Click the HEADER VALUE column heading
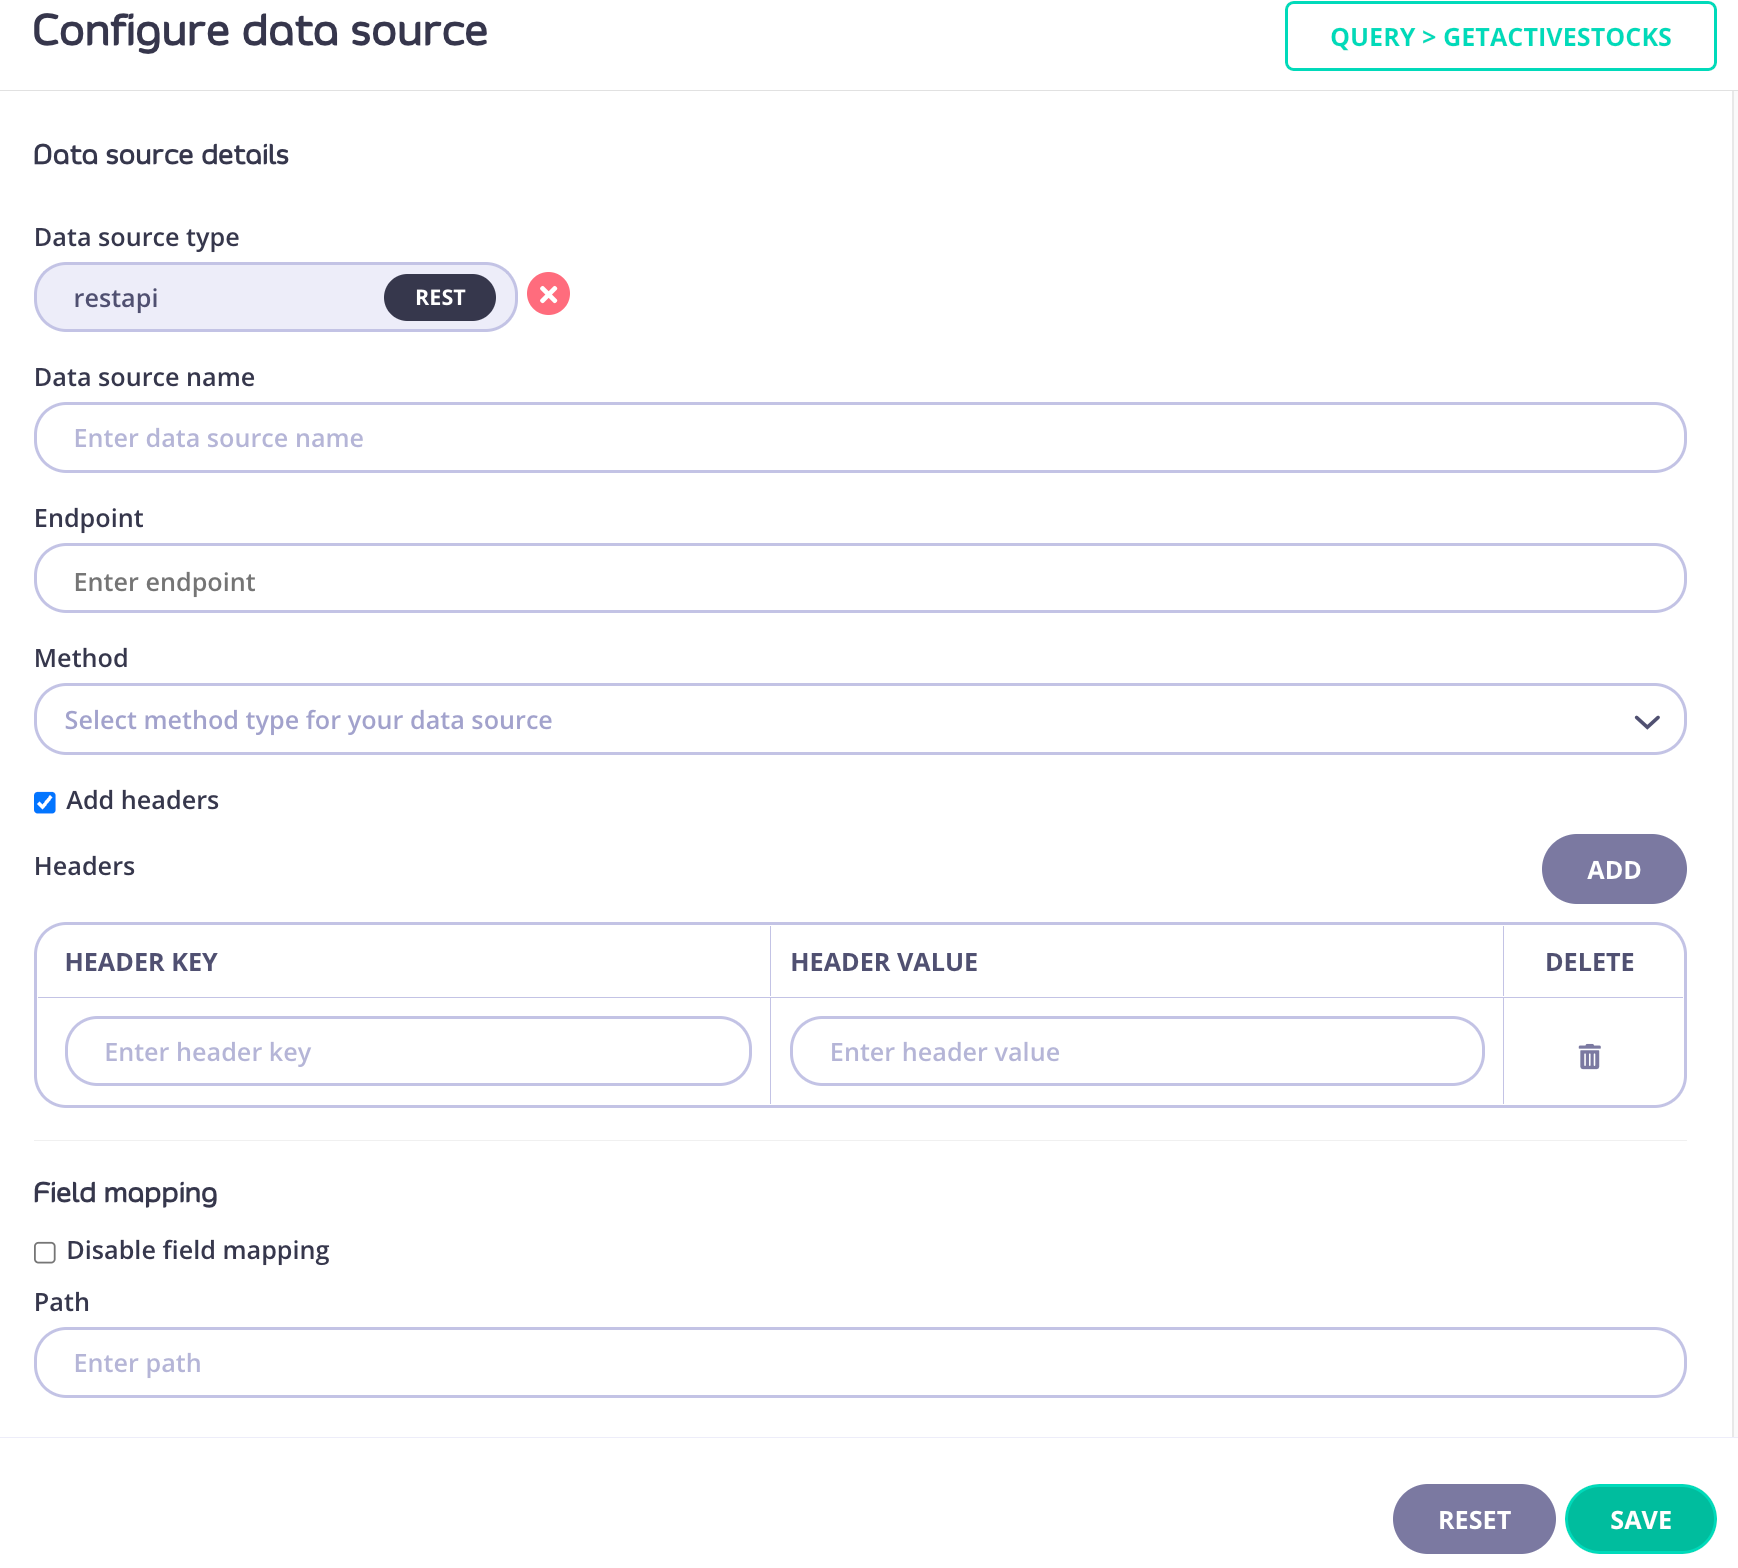1738x1568 pixels. (x=884, y=962)
